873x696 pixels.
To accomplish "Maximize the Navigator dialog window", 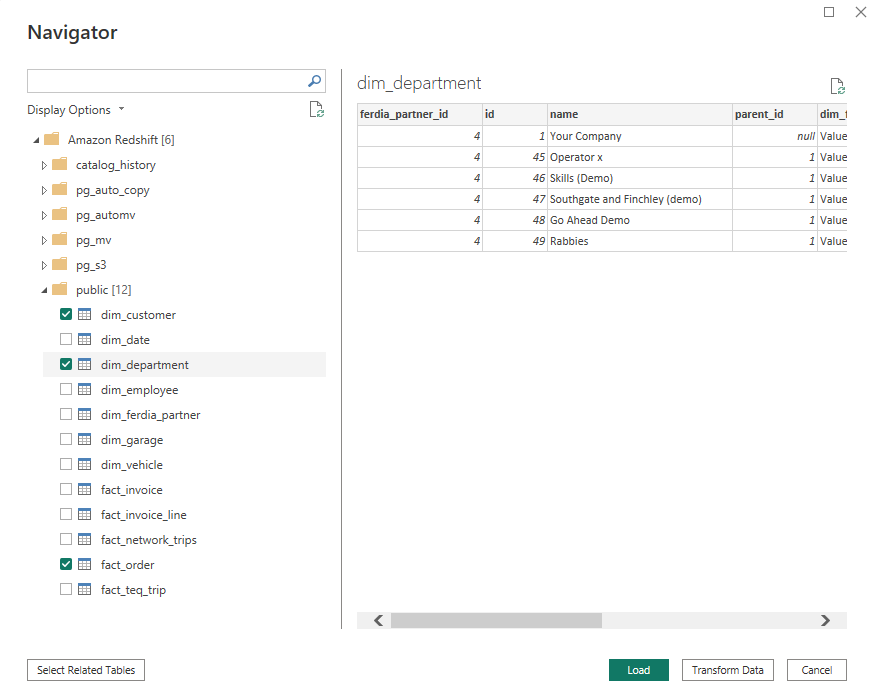I will [829, 12].
